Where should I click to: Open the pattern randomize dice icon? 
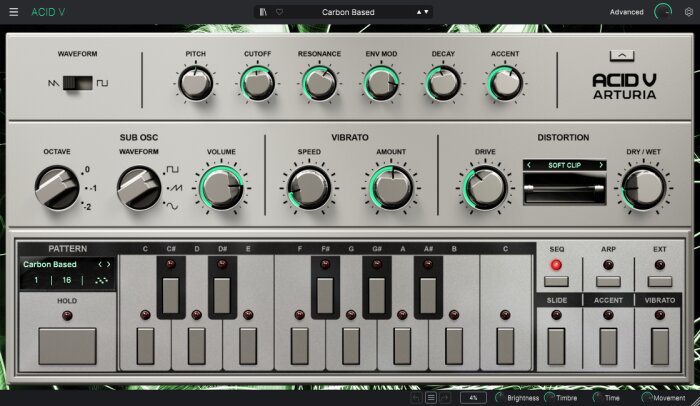tap(101, 280)
